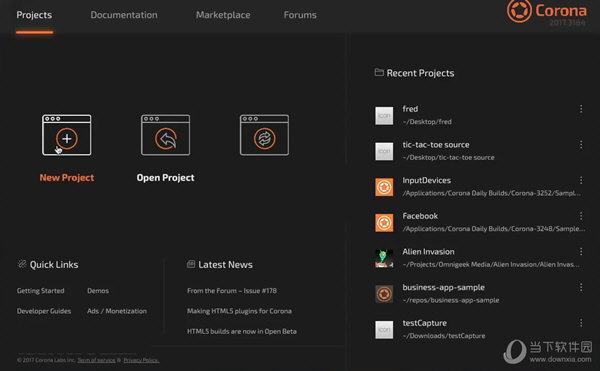This screenshot has height=371, width=600.
Task: Switch to the Documentation tab
Action: (x=124, y=15)
